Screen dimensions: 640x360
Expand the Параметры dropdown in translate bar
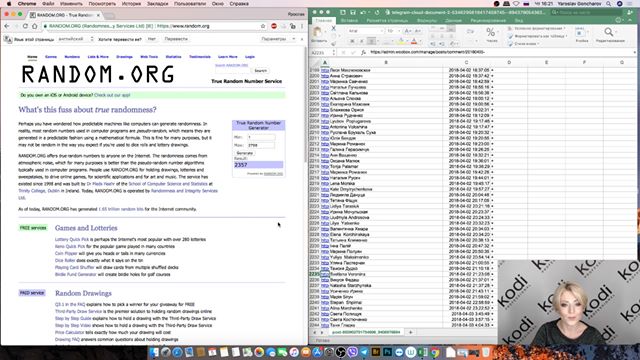pyautogui.click(x=278, y=39)
